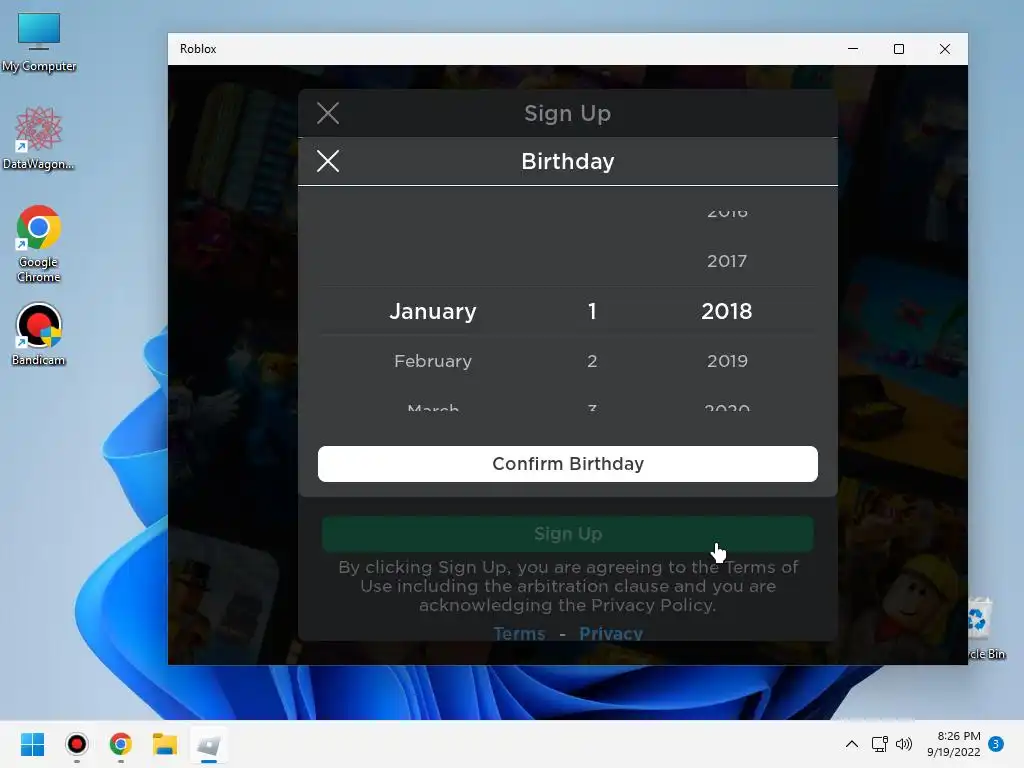The image size is (1024, 768).
Task: Maximize the Roblox window
Action: tap(899, 49)
